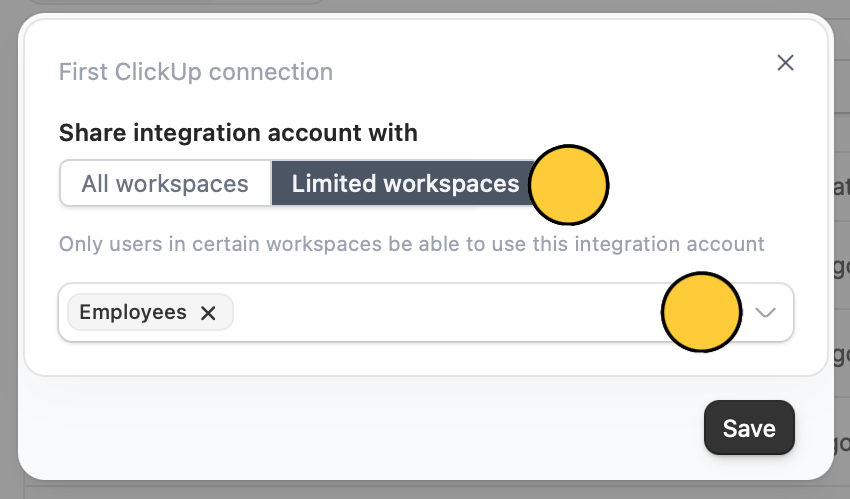Viewport: 850px width, 499px height.
Task: Click the X inside Employees chip
Action: [208, 313]
